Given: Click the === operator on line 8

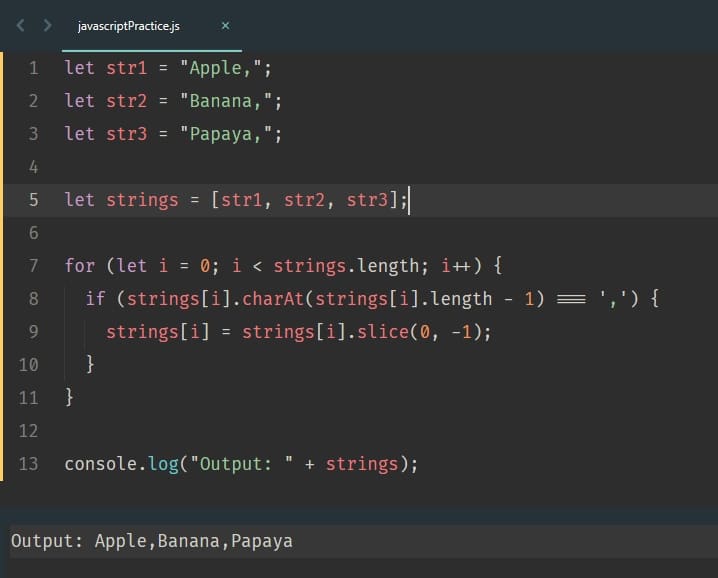Looking at the screenshot, I should click(x=571, y=299).
